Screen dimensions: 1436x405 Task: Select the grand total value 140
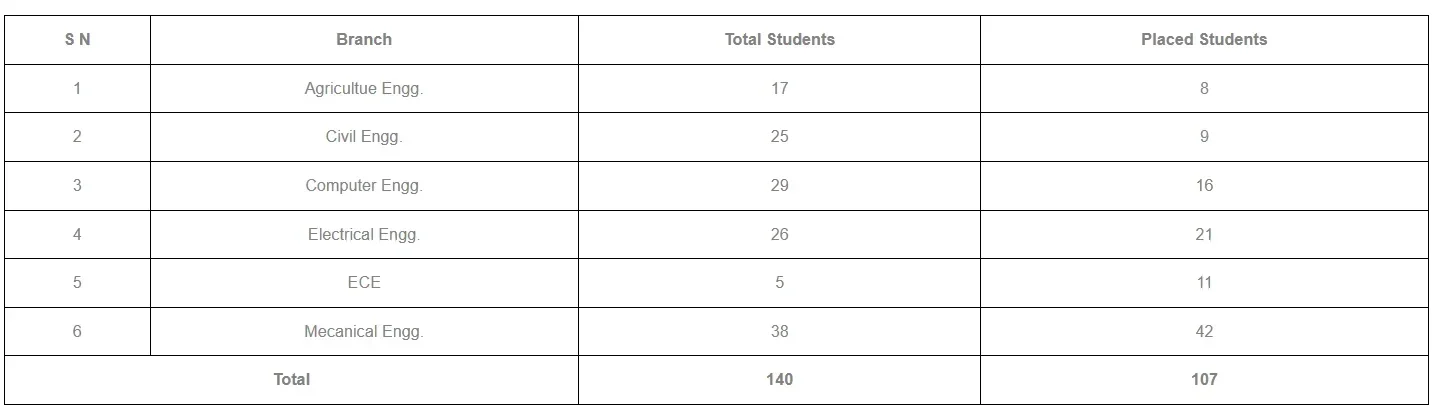[x=779, y=380]
